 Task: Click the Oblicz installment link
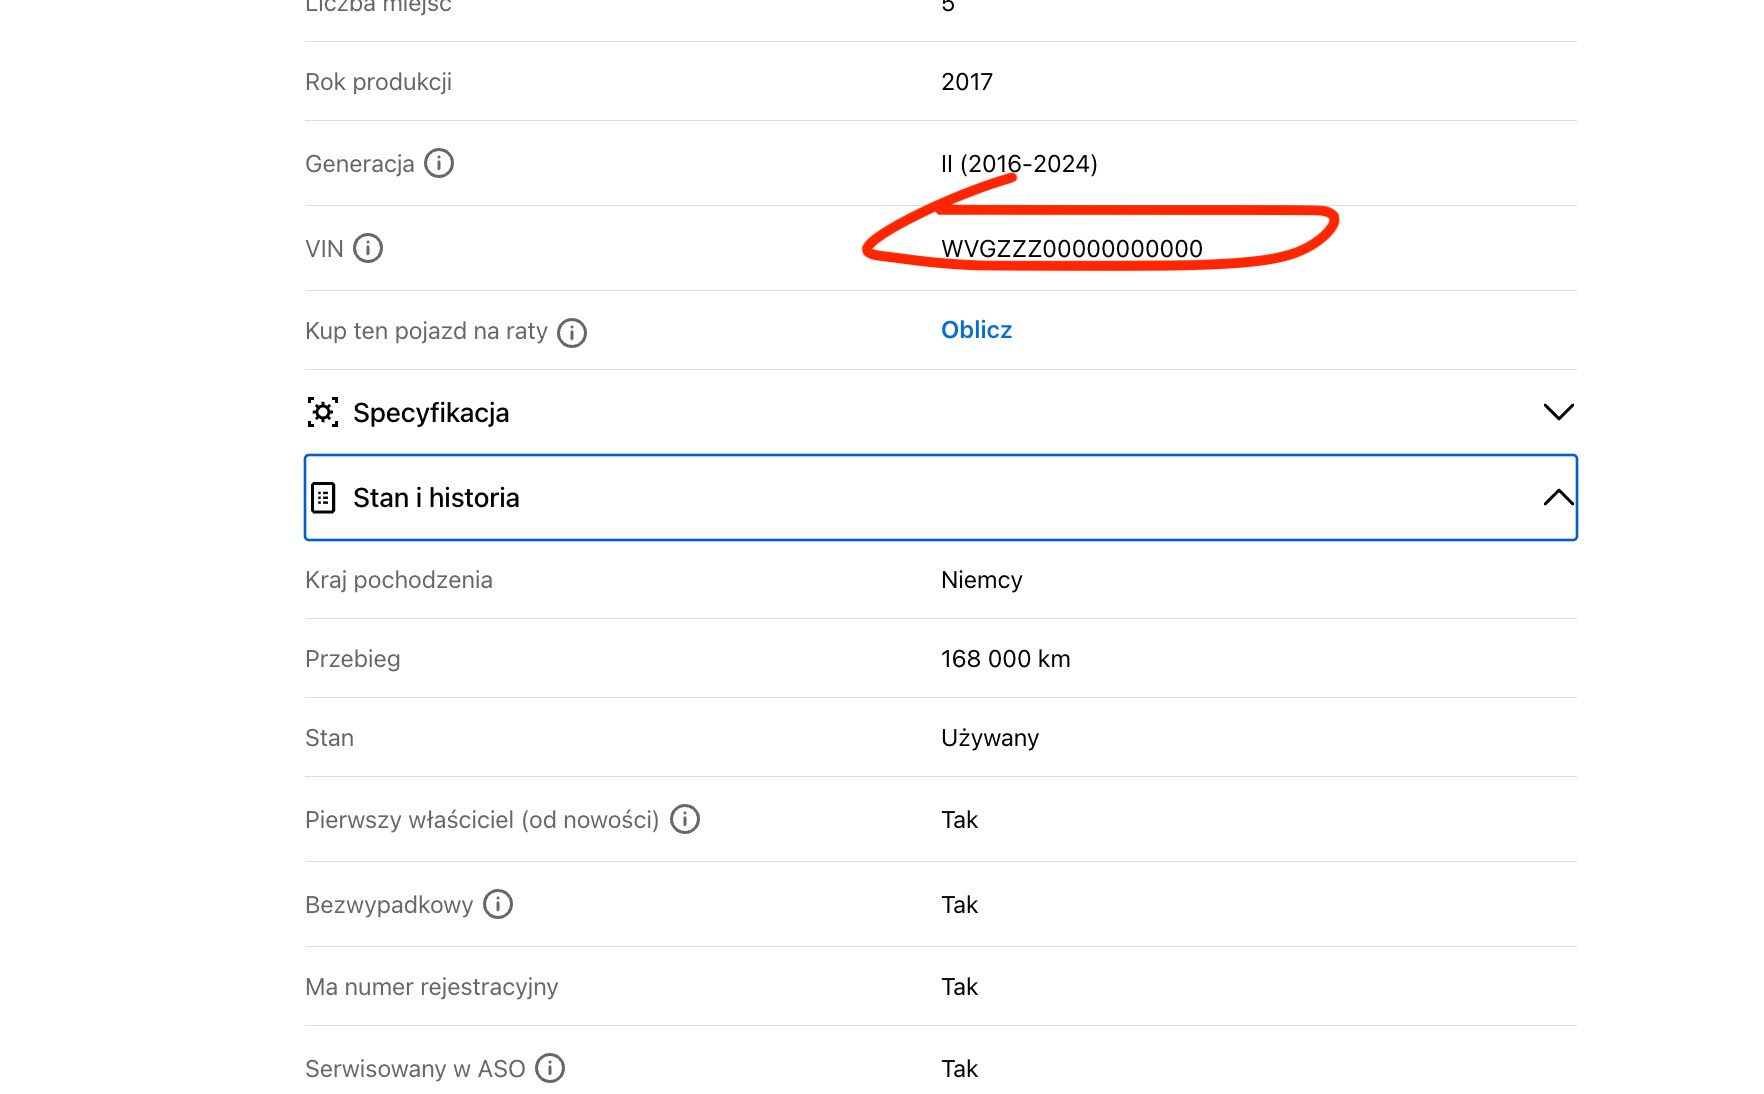tap(976, 330)
